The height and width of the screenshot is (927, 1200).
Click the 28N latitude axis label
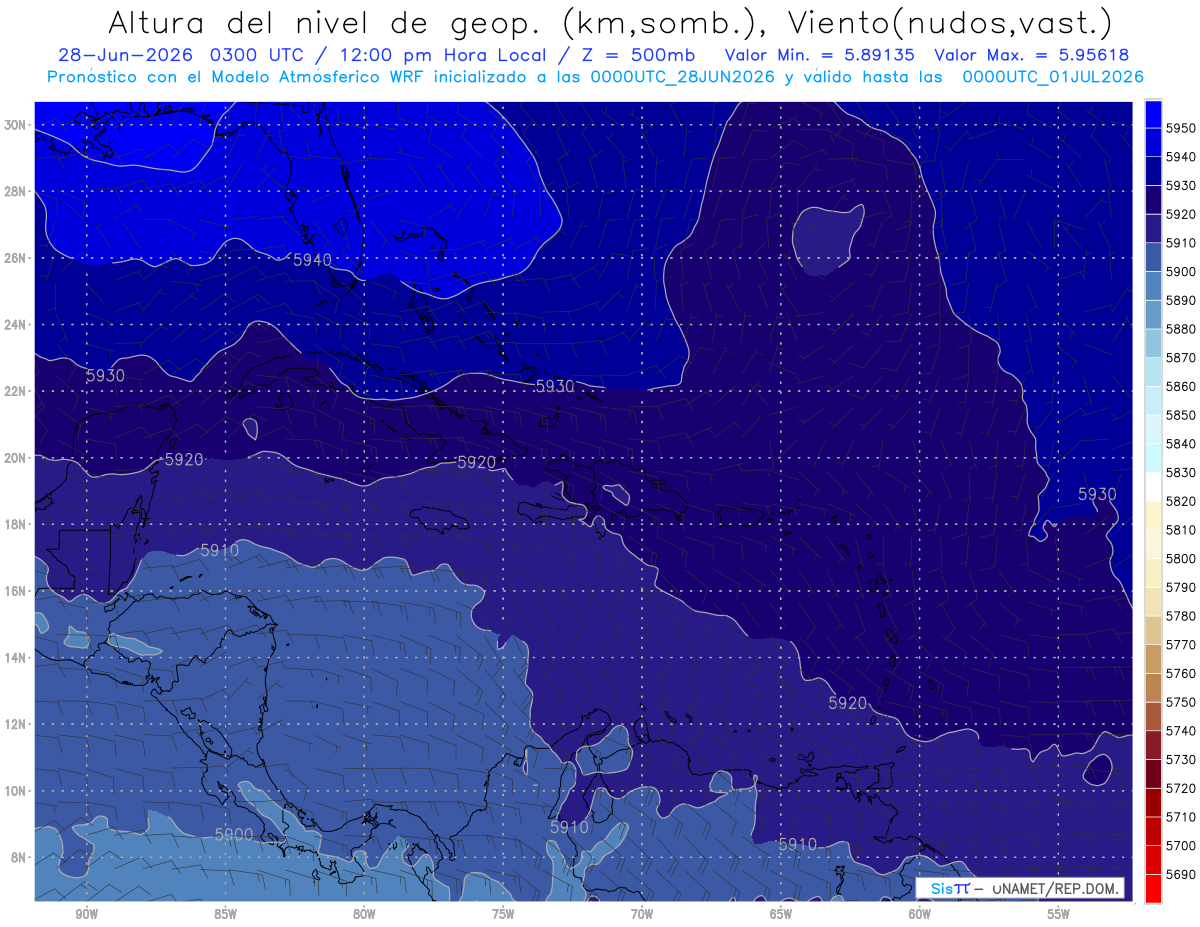17,191
